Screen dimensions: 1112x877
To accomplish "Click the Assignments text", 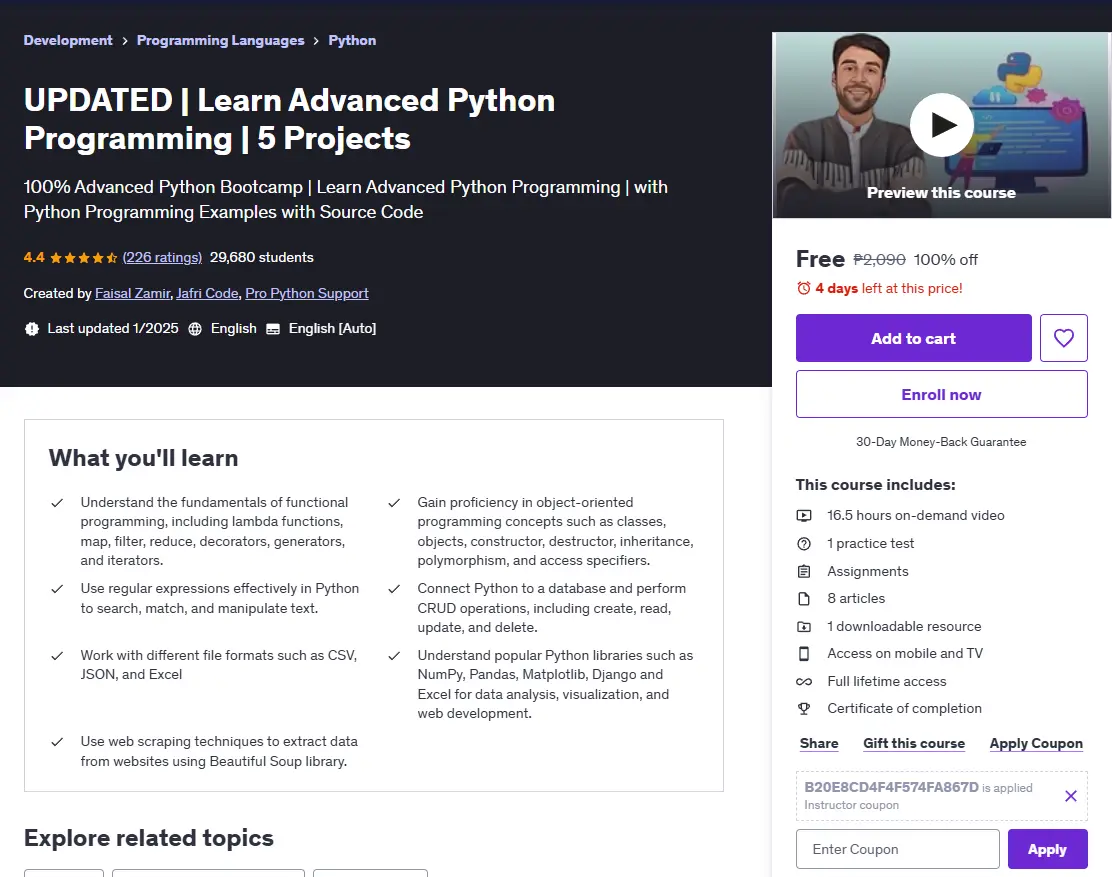I will pyautogui.click(x=867, y=571).
